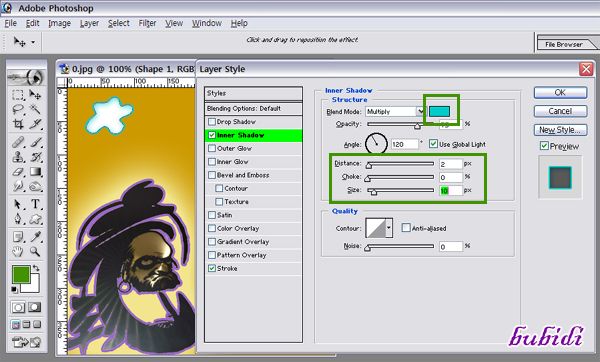Image resolution: width=600 pixels, height=362 pixels.
Task: Select the Brush tool
Action: tap(35, 142)
